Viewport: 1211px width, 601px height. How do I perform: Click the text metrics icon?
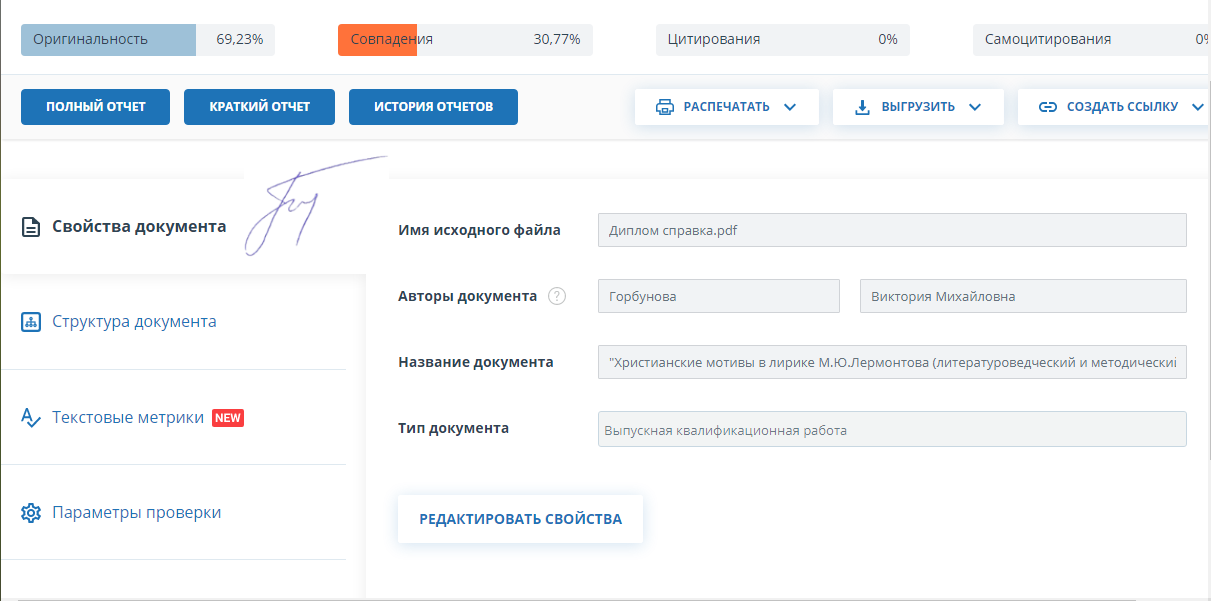pos(31,418)
